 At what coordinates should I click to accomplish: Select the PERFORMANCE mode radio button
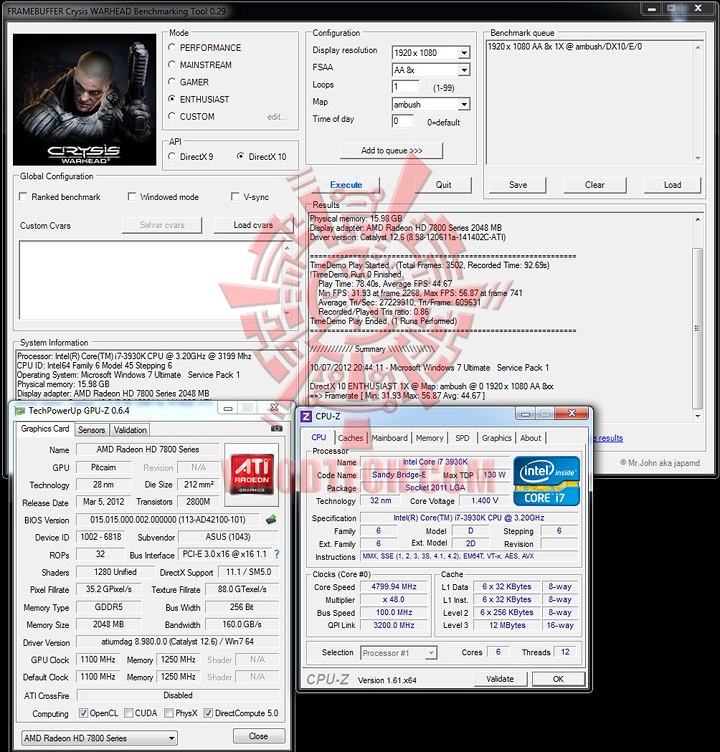pos(172,47)
